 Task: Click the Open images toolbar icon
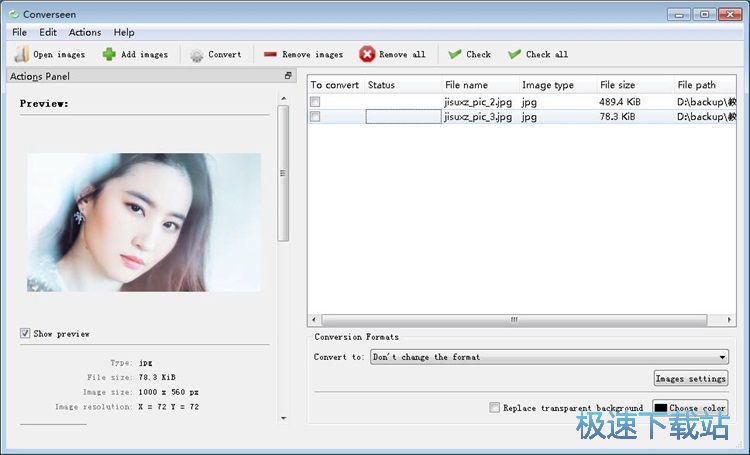pos(21,55)
